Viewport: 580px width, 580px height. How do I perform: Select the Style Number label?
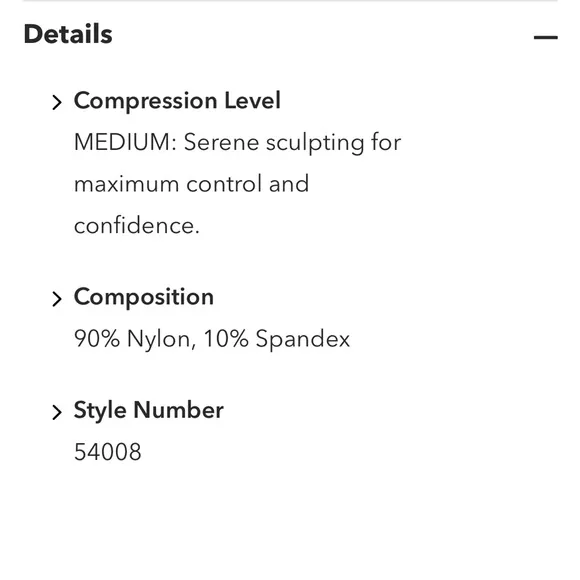pyautogui.click(x=149, y=411)
